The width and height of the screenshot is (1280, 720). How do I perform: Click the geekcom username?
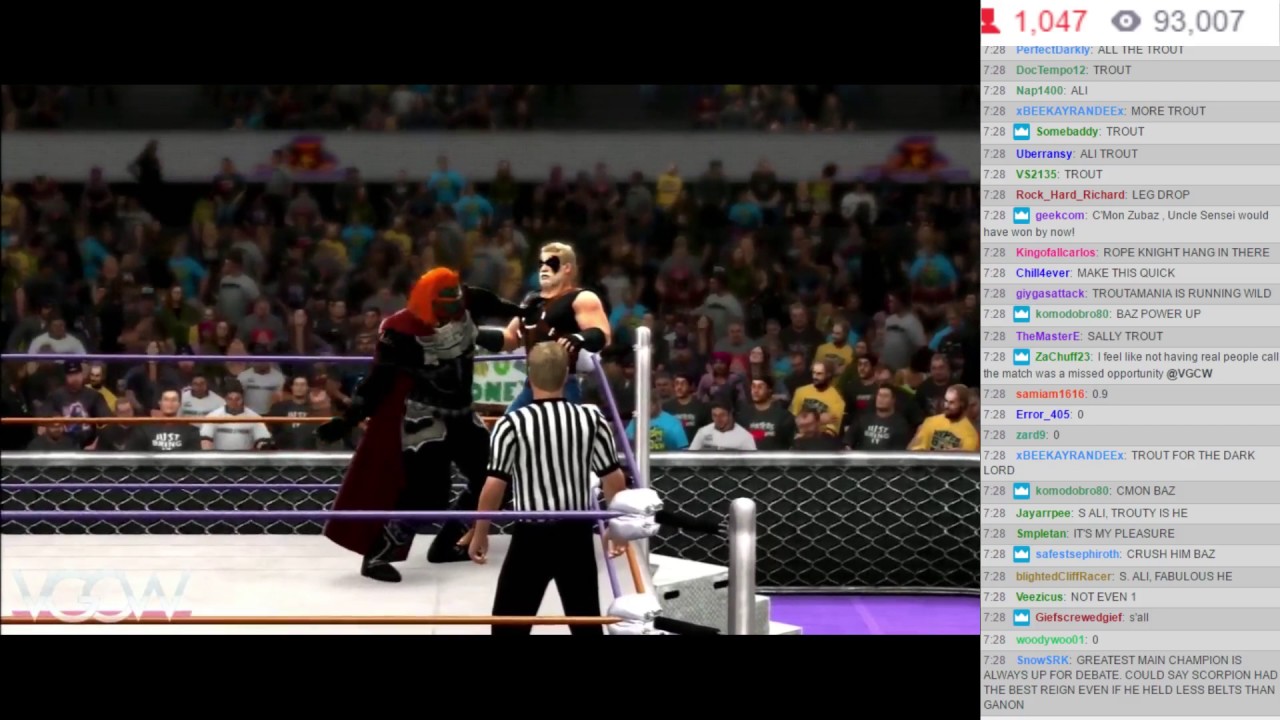(x=1060, y=215)
